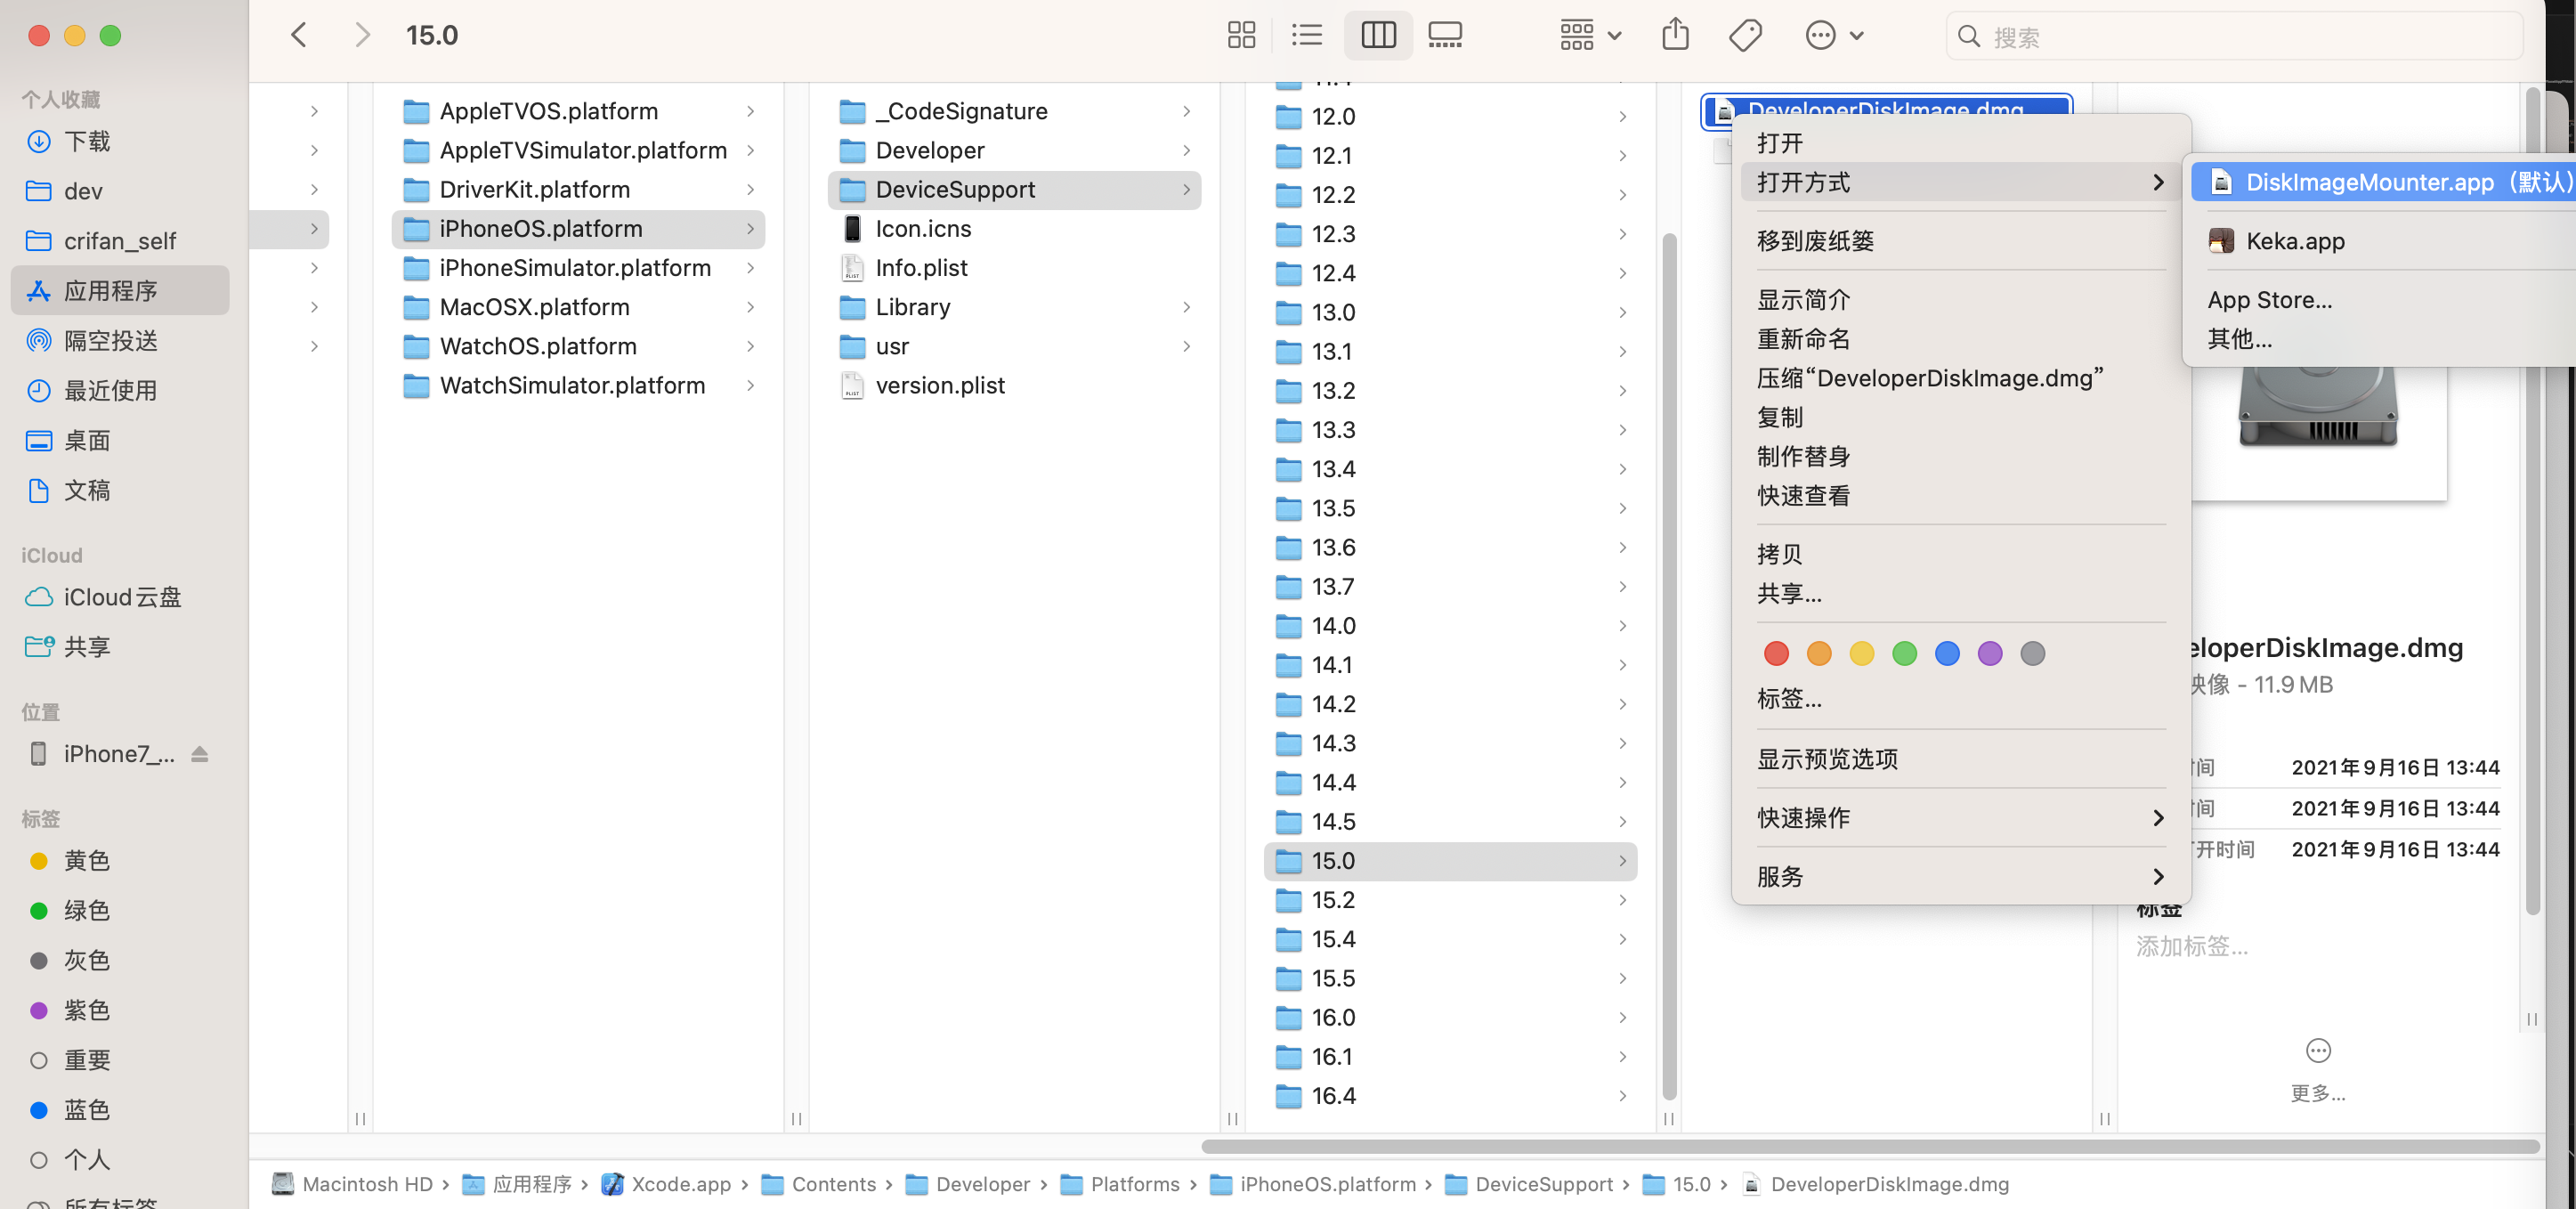Select 应用程序 in the sidebar
The image size is (2576, 1209).
tap(120, 291)
